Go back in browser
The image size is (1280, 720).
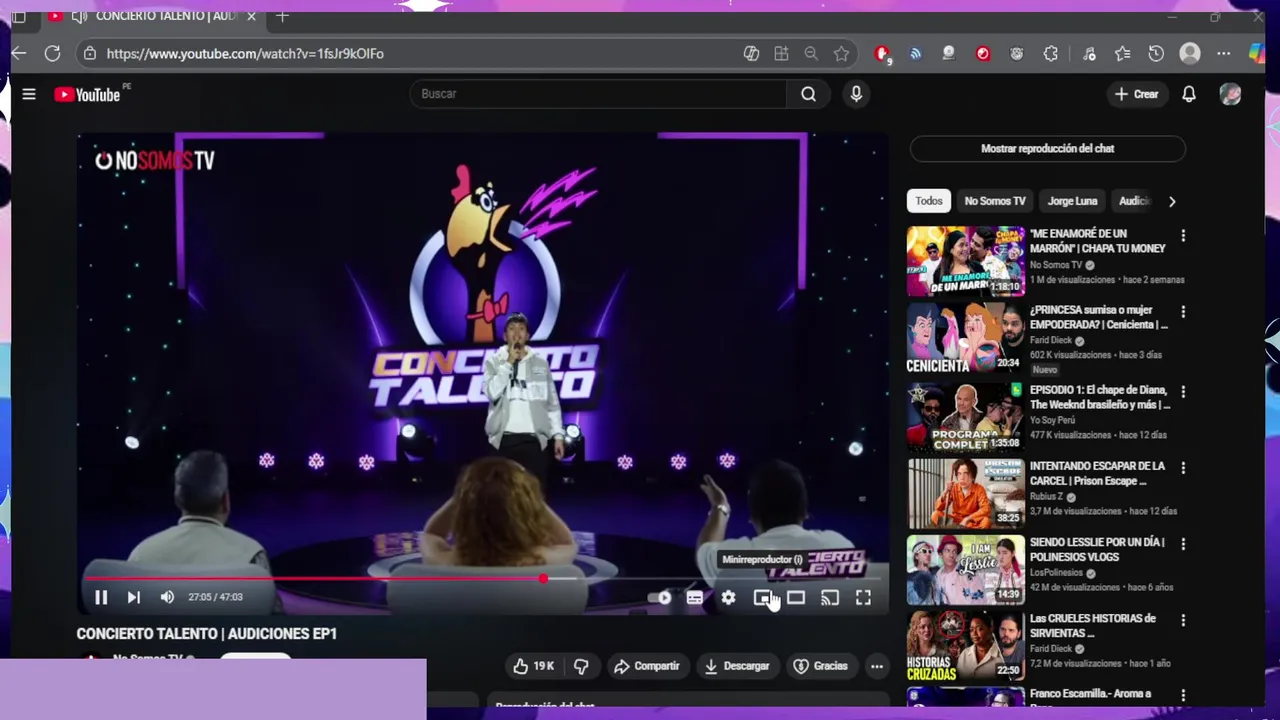tap(19, 53)
